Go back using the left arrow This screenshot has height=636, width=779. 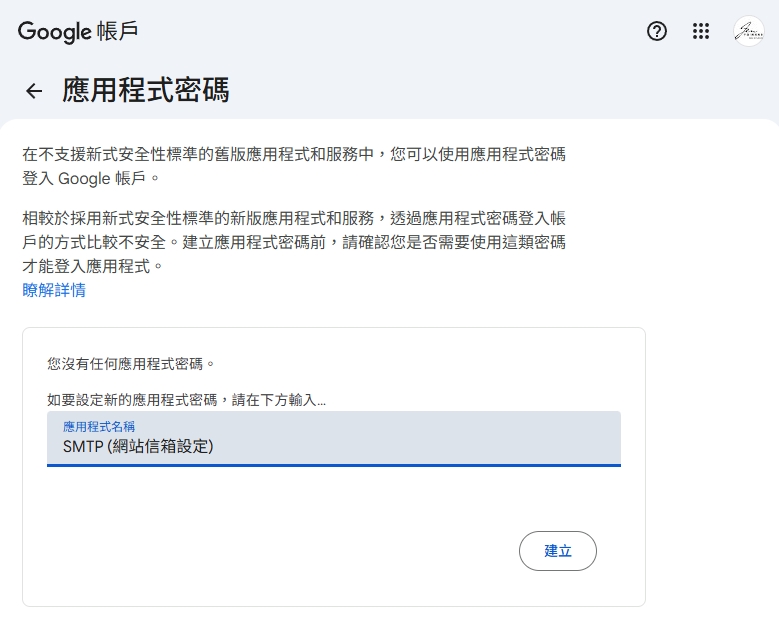click(34, 91)
